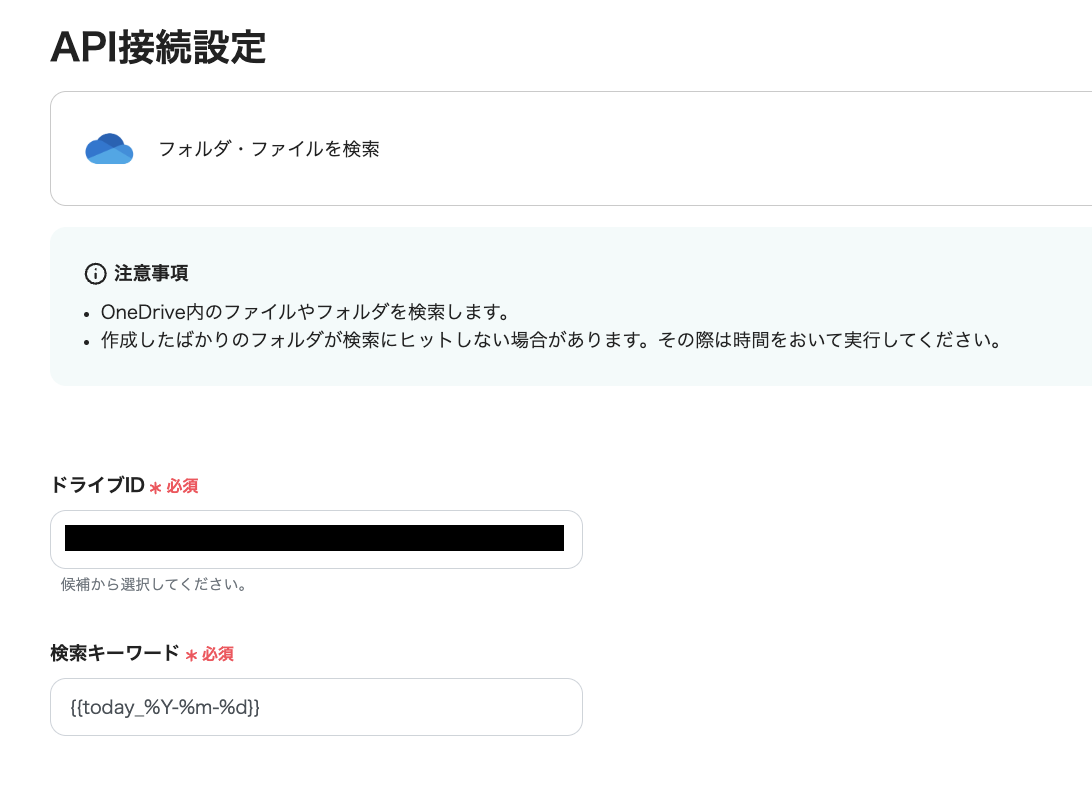Click the red asterisk next to ドライブID
The width and height of the screenshot is (1092, 800).
pyautogui.click(x=155, y=487)
